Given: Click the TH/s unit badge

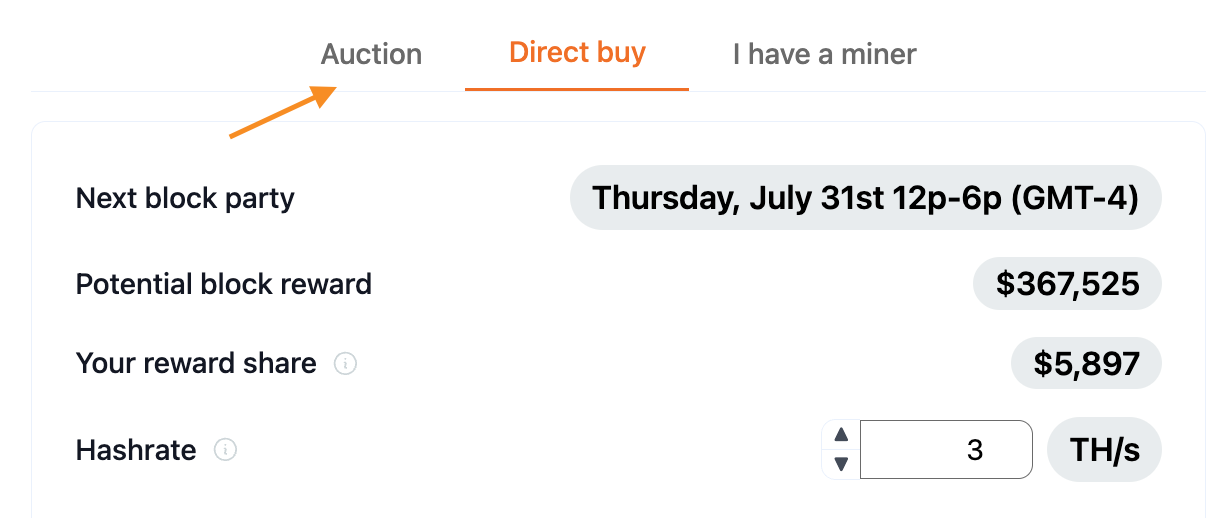Looking at the screenshot, I should point(1104,450).
